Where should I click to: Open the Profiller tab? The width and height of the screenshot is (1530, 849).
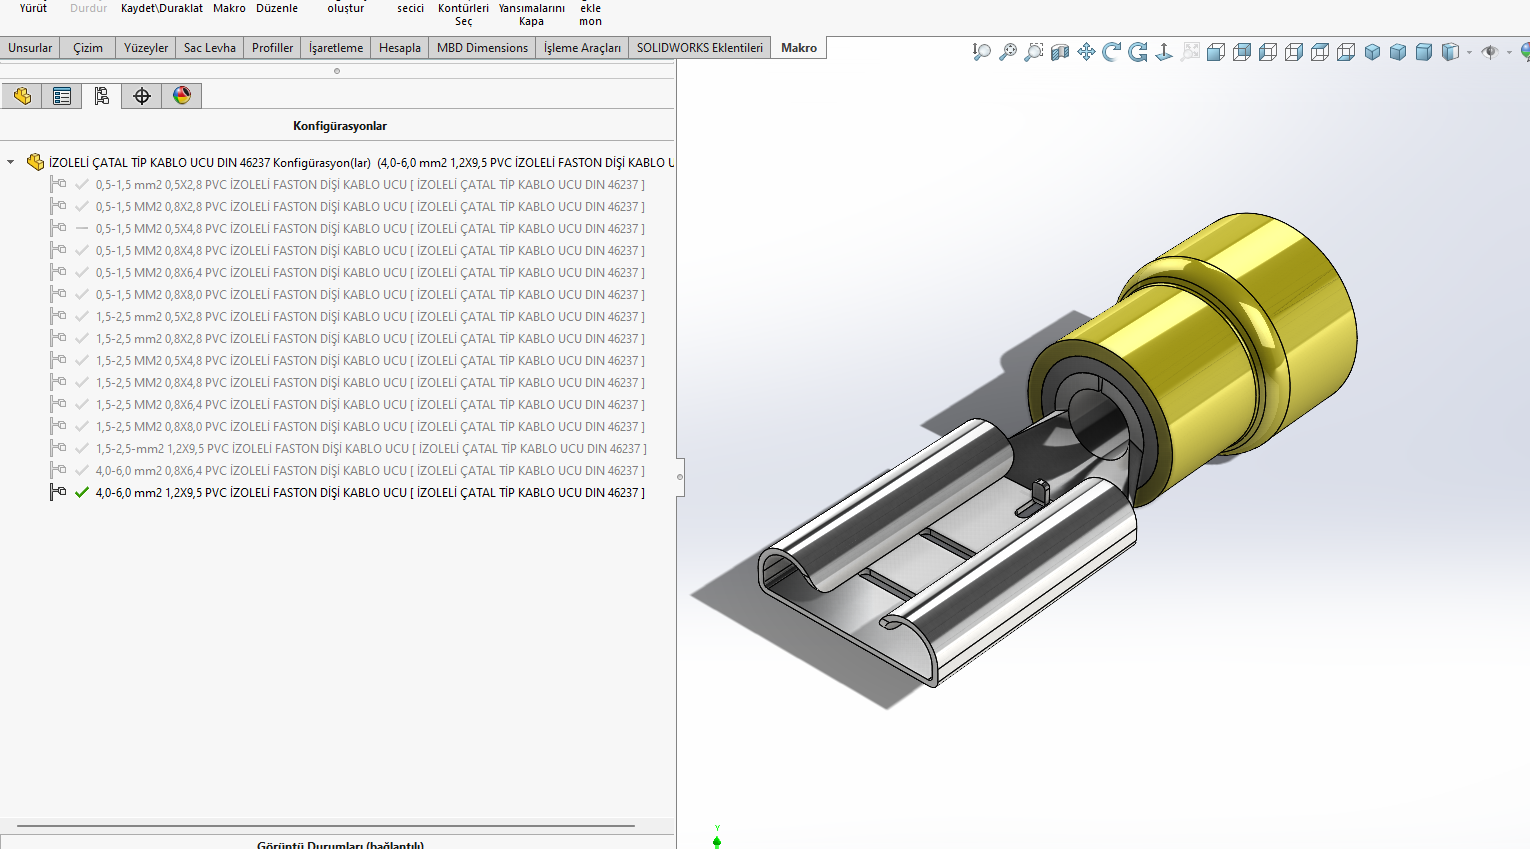273,48
